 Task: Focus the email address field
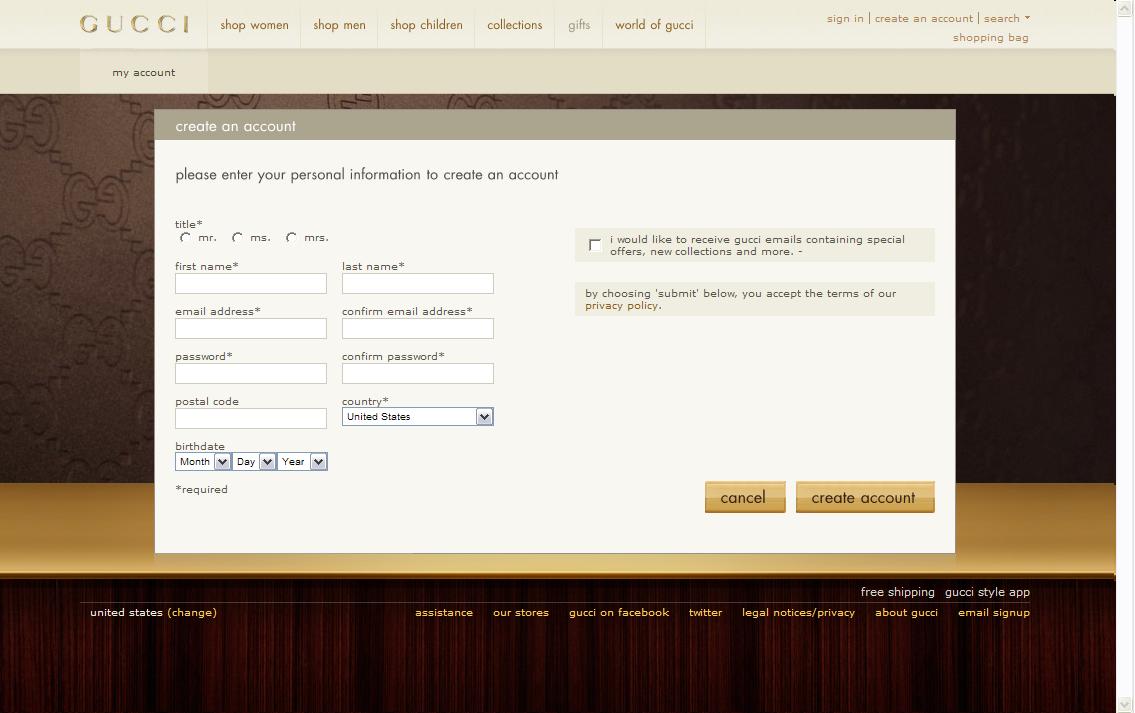pos(250,329)
